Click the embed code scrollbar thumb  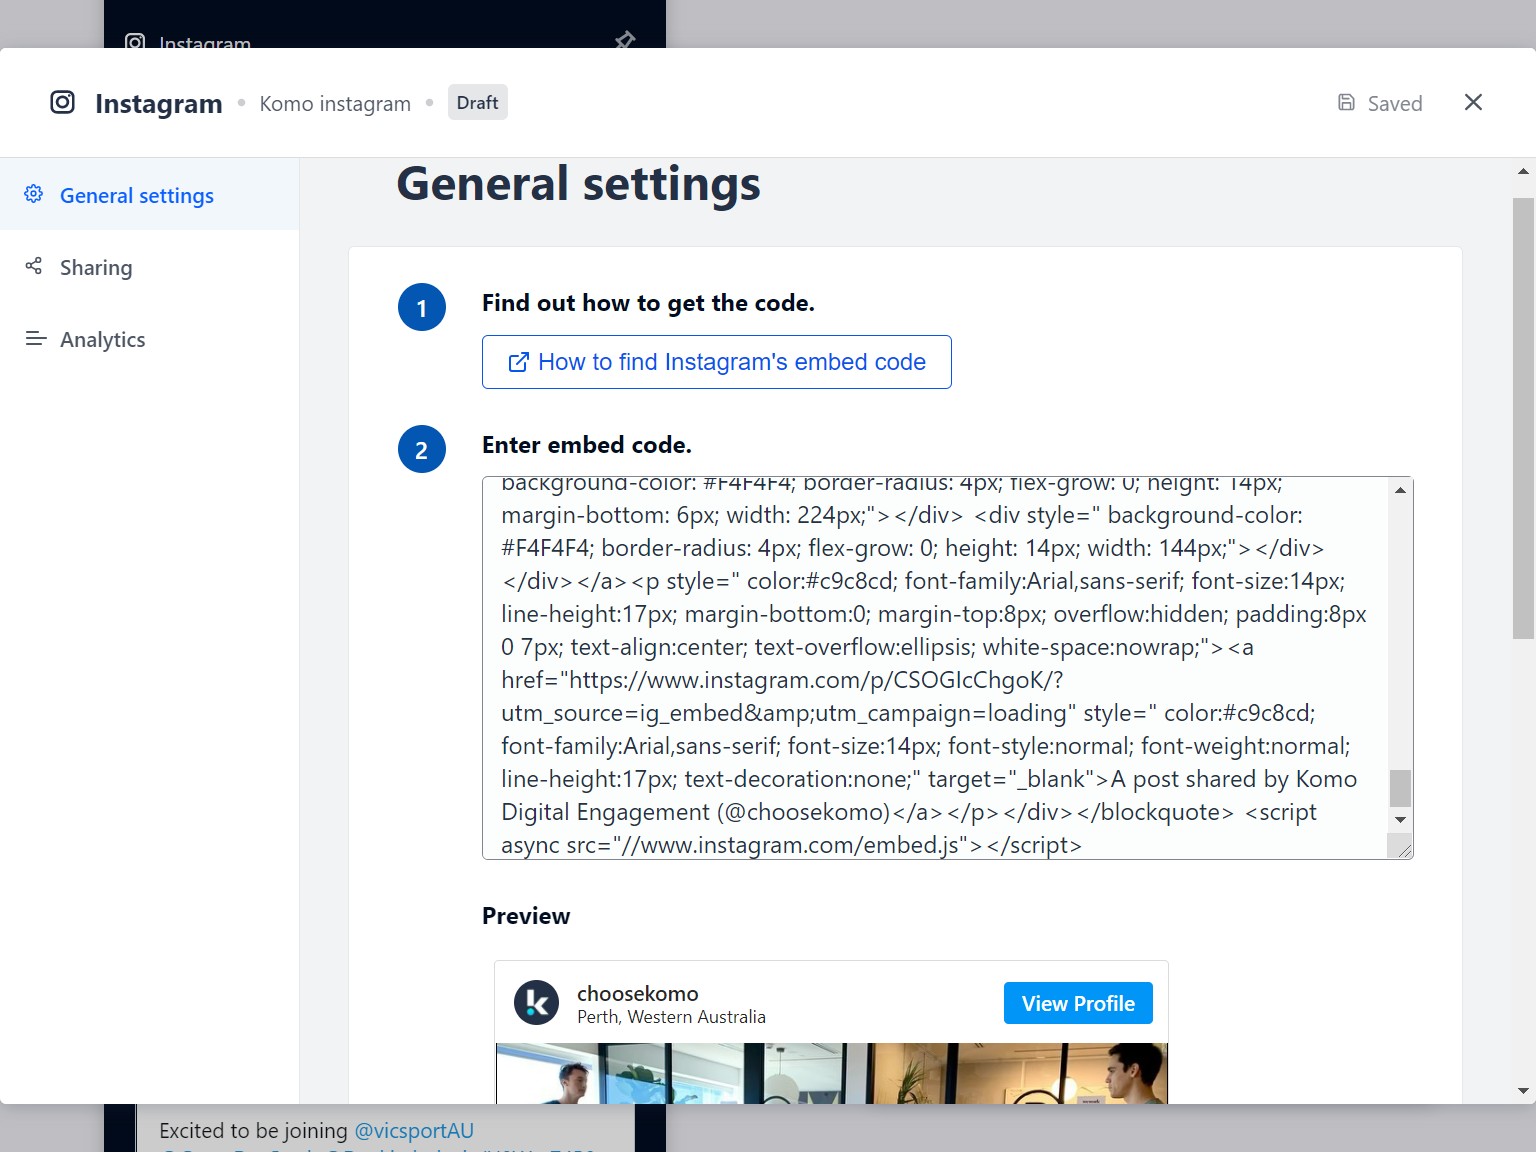pyautogui.click(x=1400, y=788)
